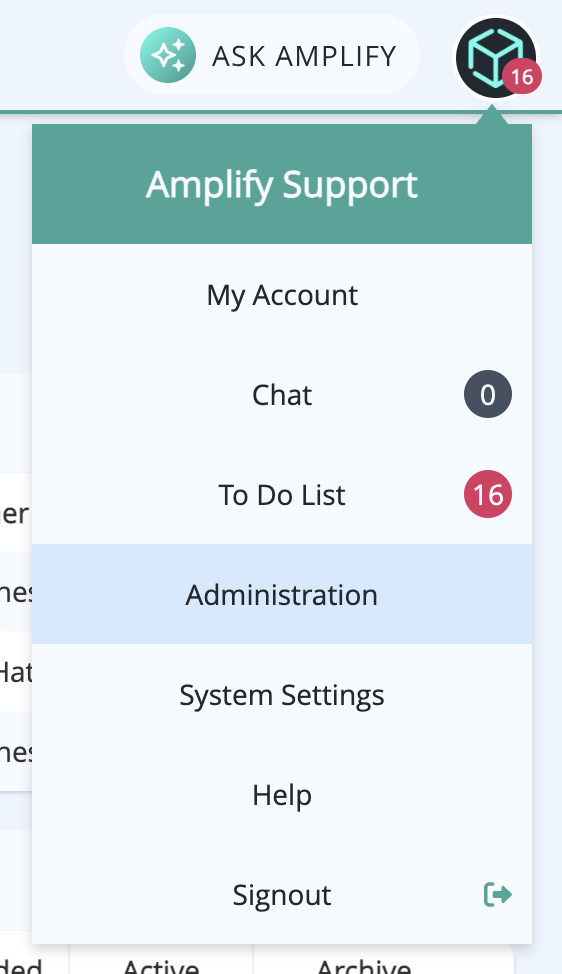Click the Chat count badge showing 0
Screen dimensions: 562x974
tap(487, 394)
